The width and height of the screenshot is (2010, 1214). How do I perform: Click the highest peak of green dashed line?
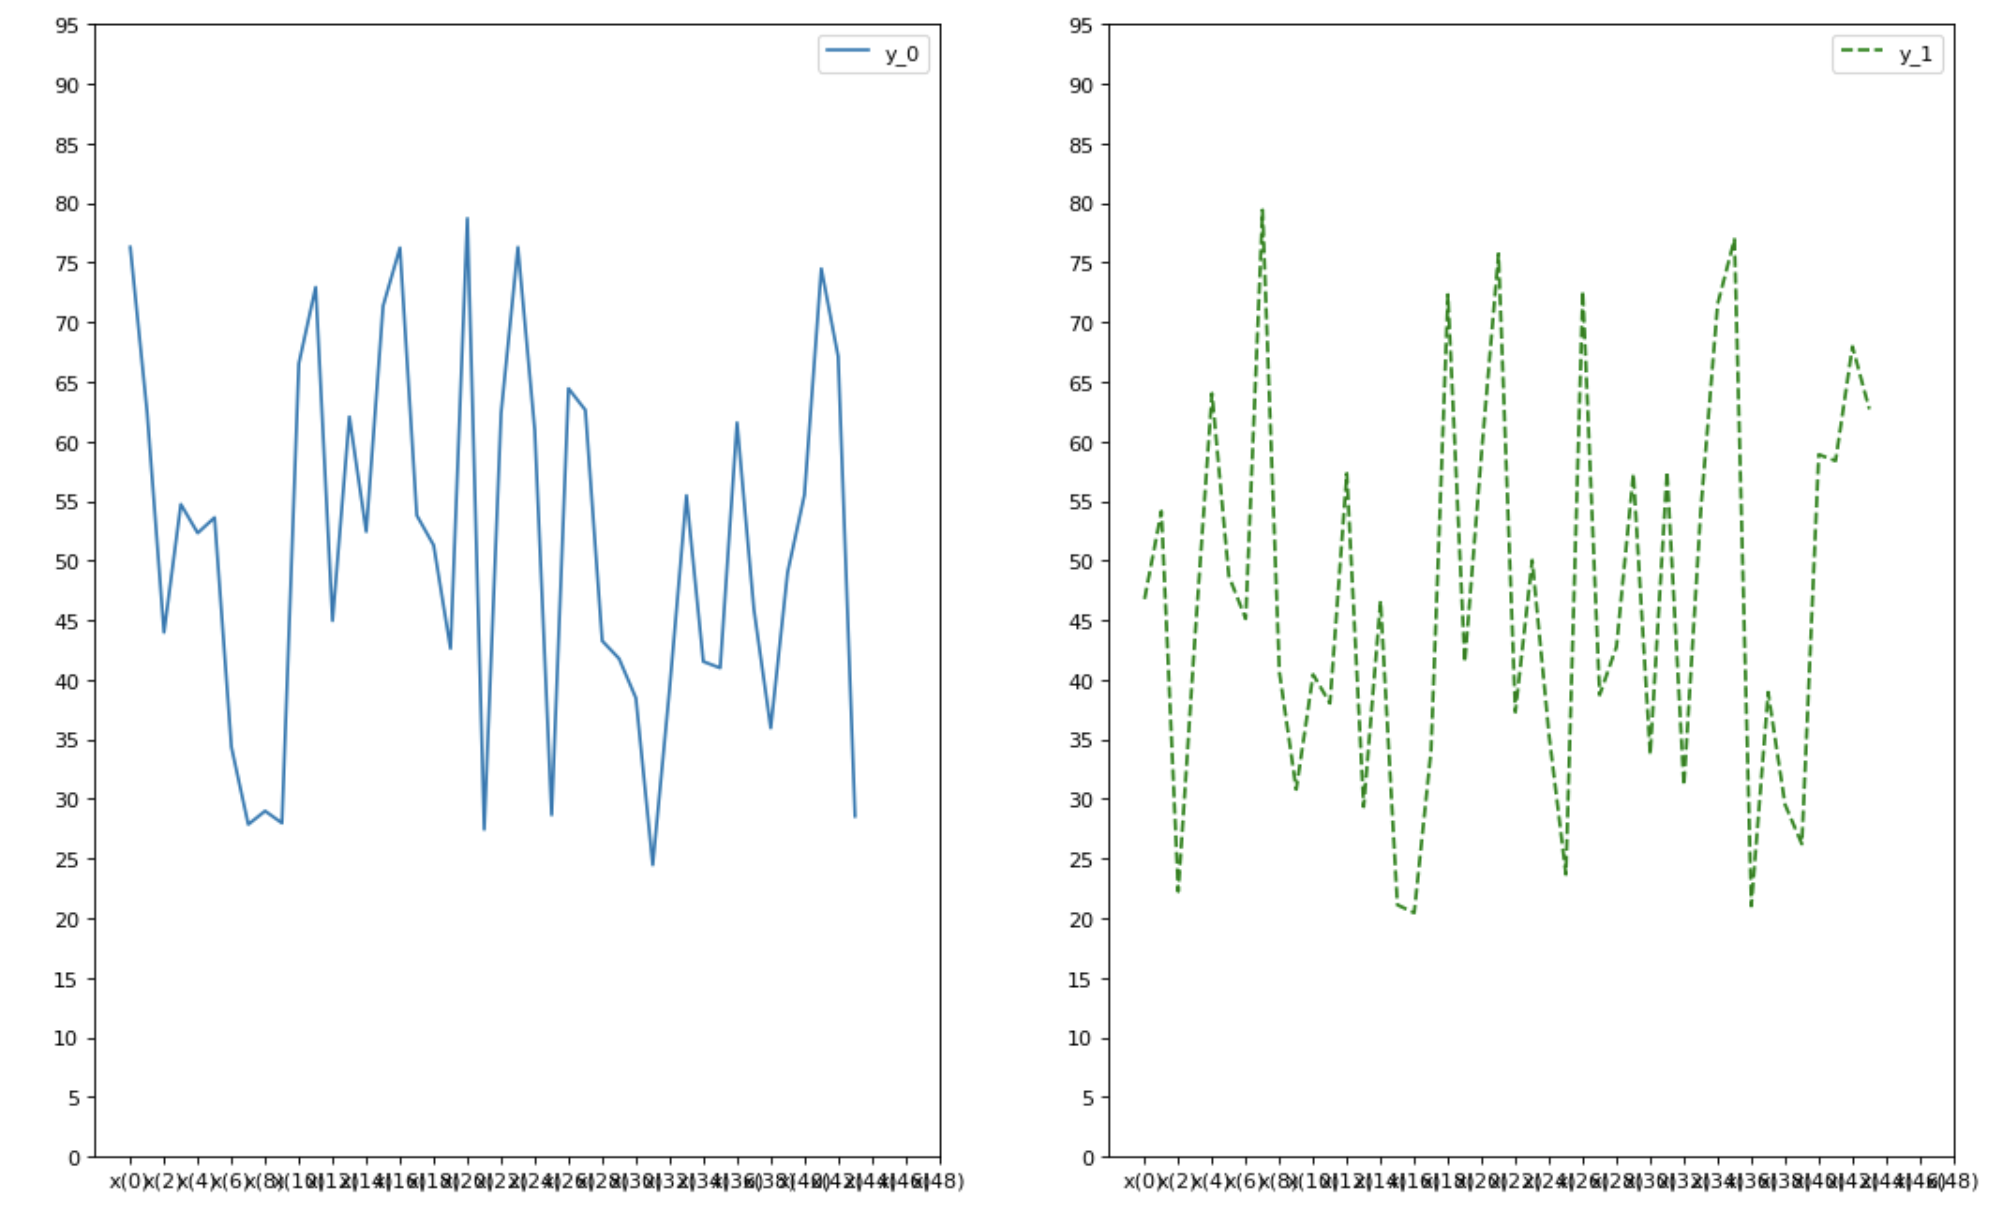point(1262,209)
